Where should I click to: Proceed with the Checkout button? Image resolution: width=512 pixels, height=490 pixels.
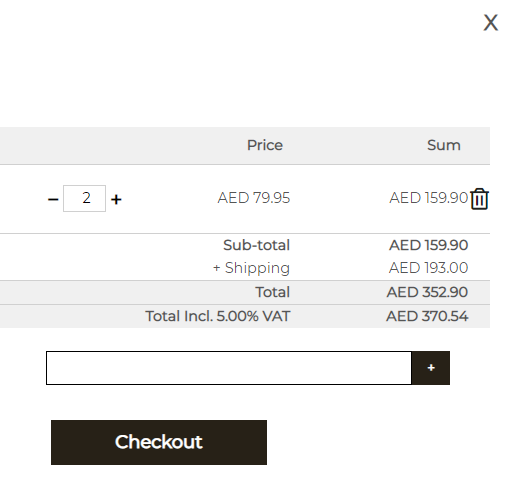point(159,442)
